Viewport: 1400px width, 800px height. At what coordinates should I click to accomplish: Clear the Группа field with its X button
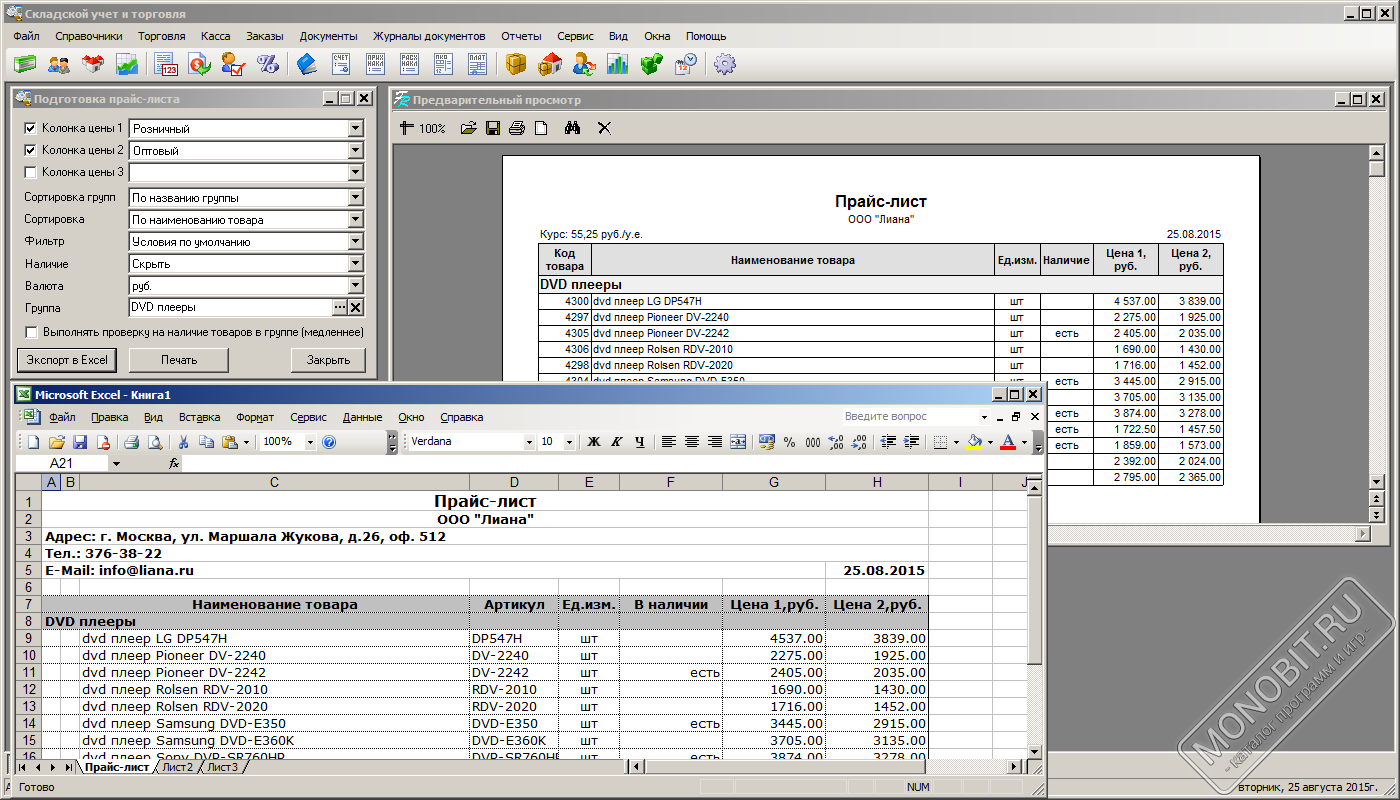(x=355, y=307)
